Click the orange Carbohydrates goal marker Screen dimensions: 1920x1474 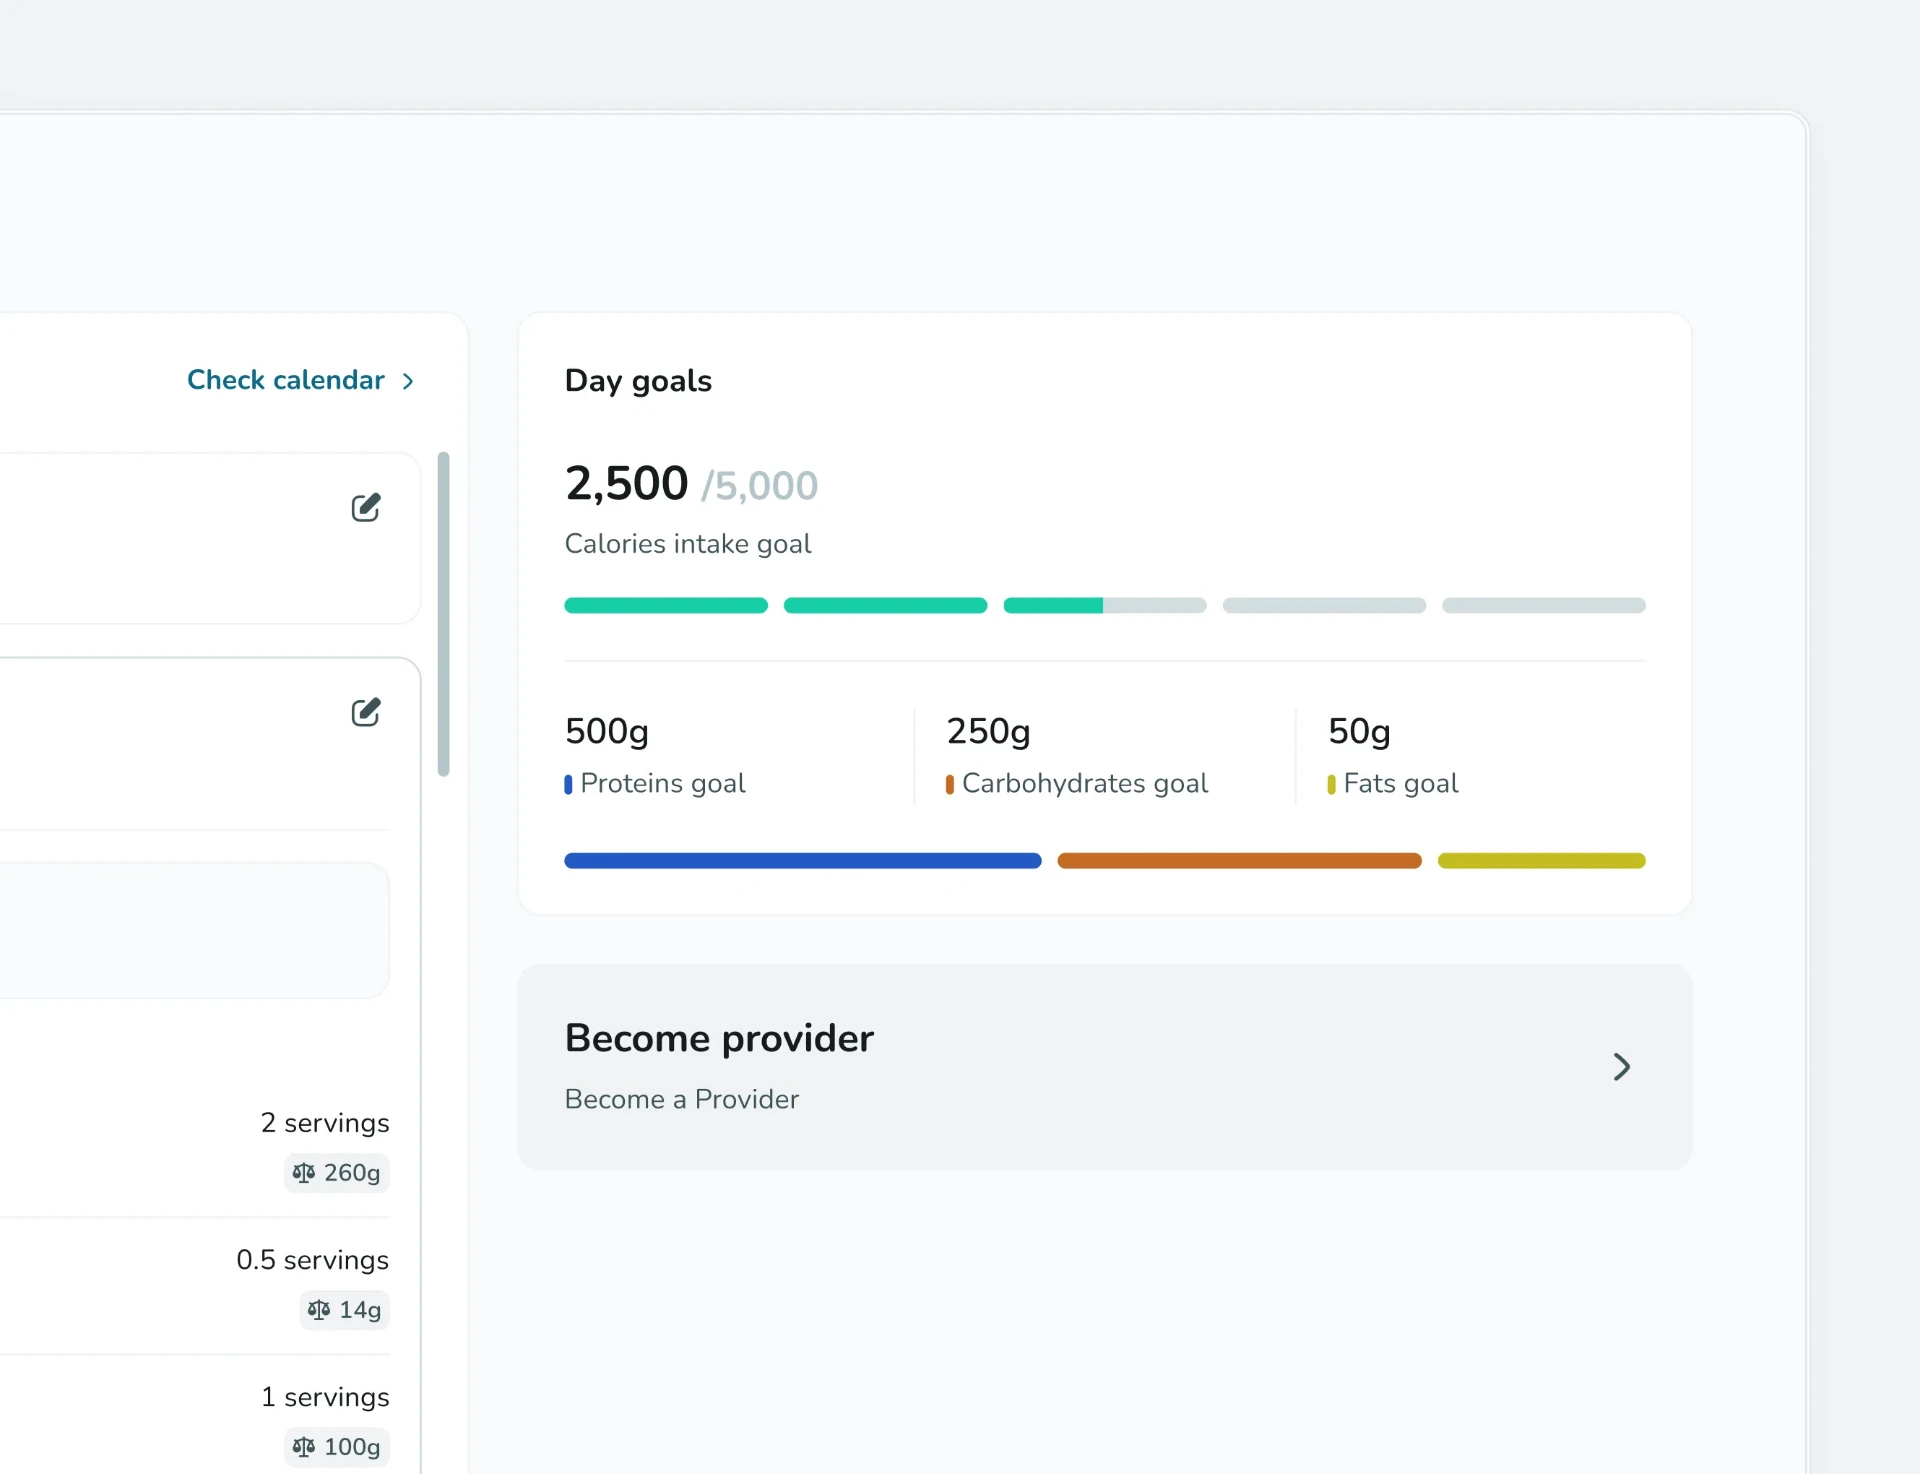tap(949, 784)
